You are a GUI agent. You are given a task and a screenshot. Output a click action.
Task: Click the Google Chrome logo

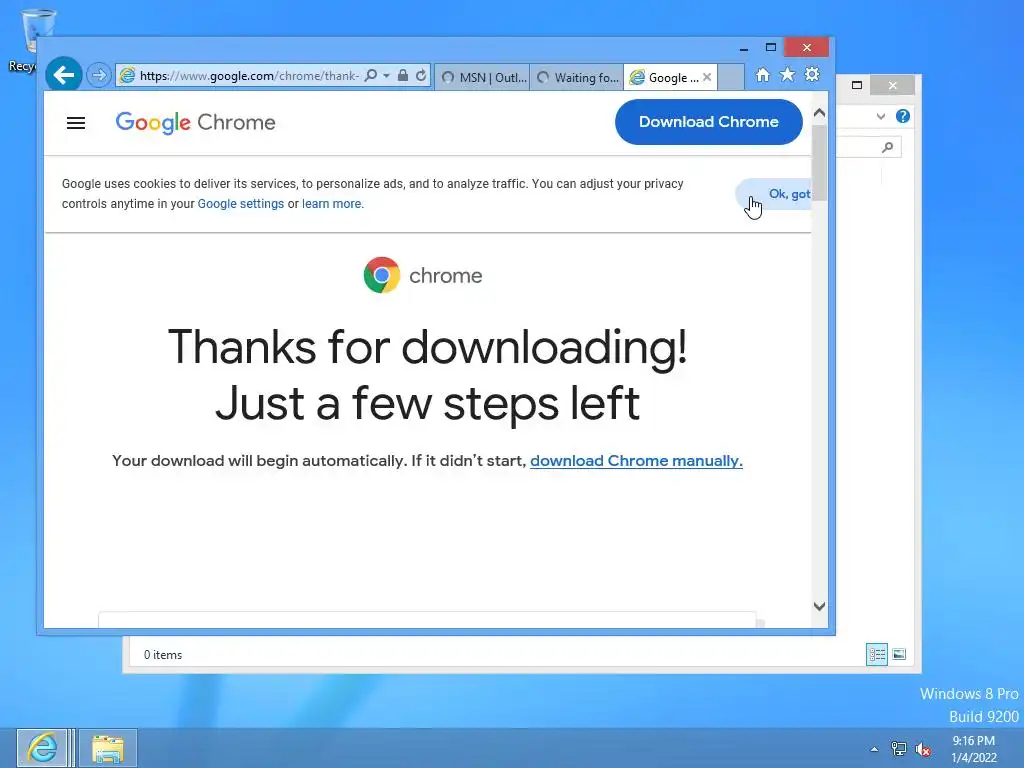pyautogui.click(x=195, y=122)
